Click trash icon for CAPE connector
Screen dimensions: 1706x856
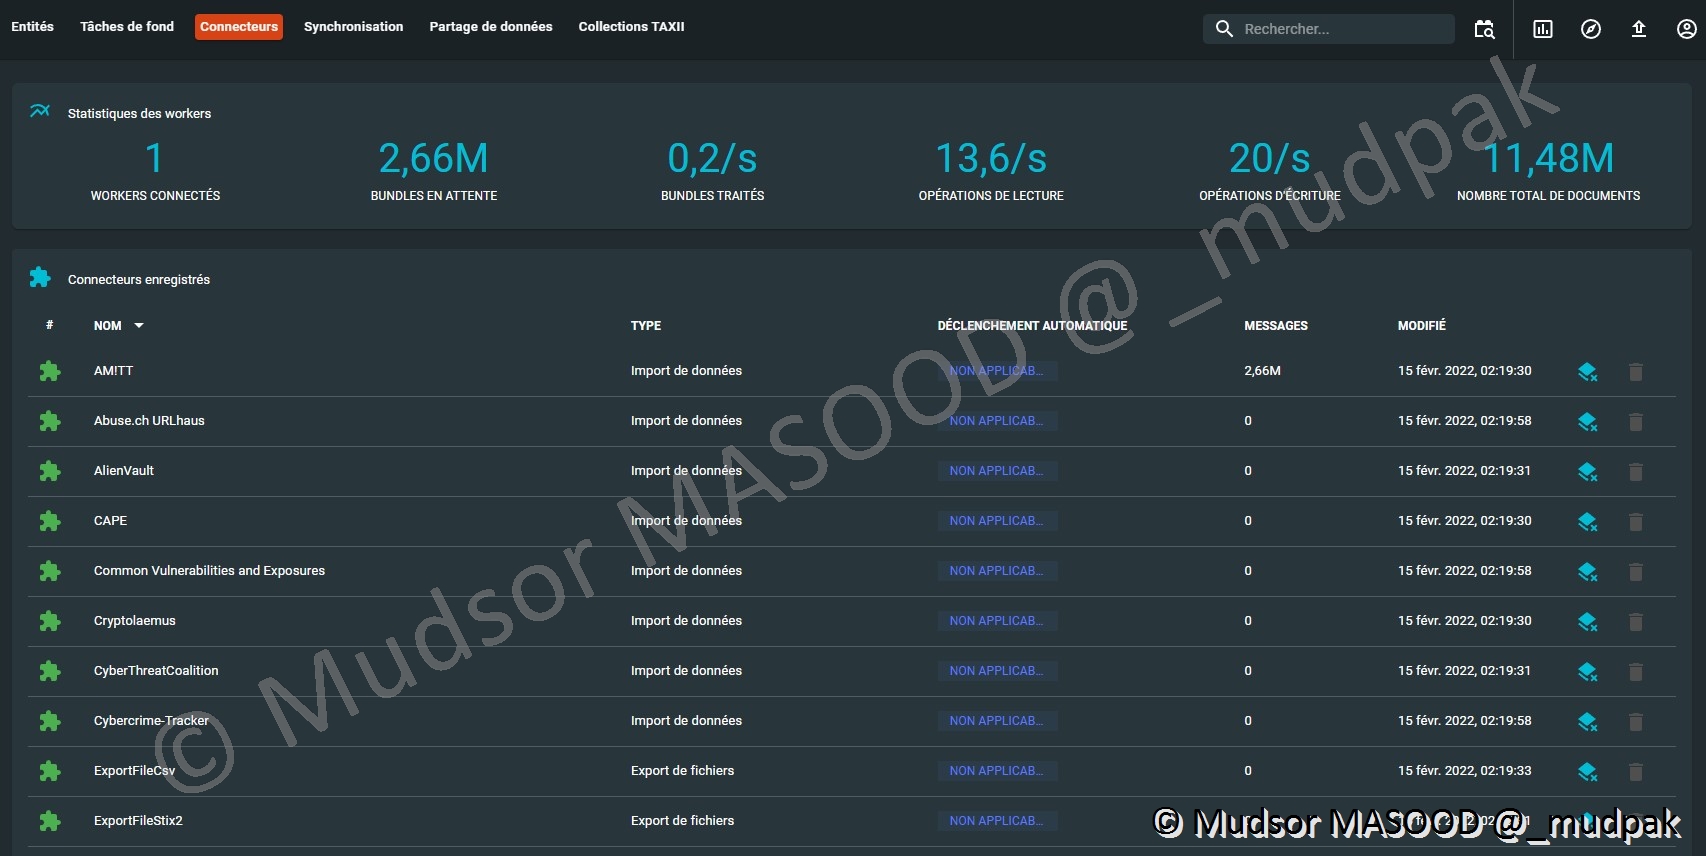1636,522
